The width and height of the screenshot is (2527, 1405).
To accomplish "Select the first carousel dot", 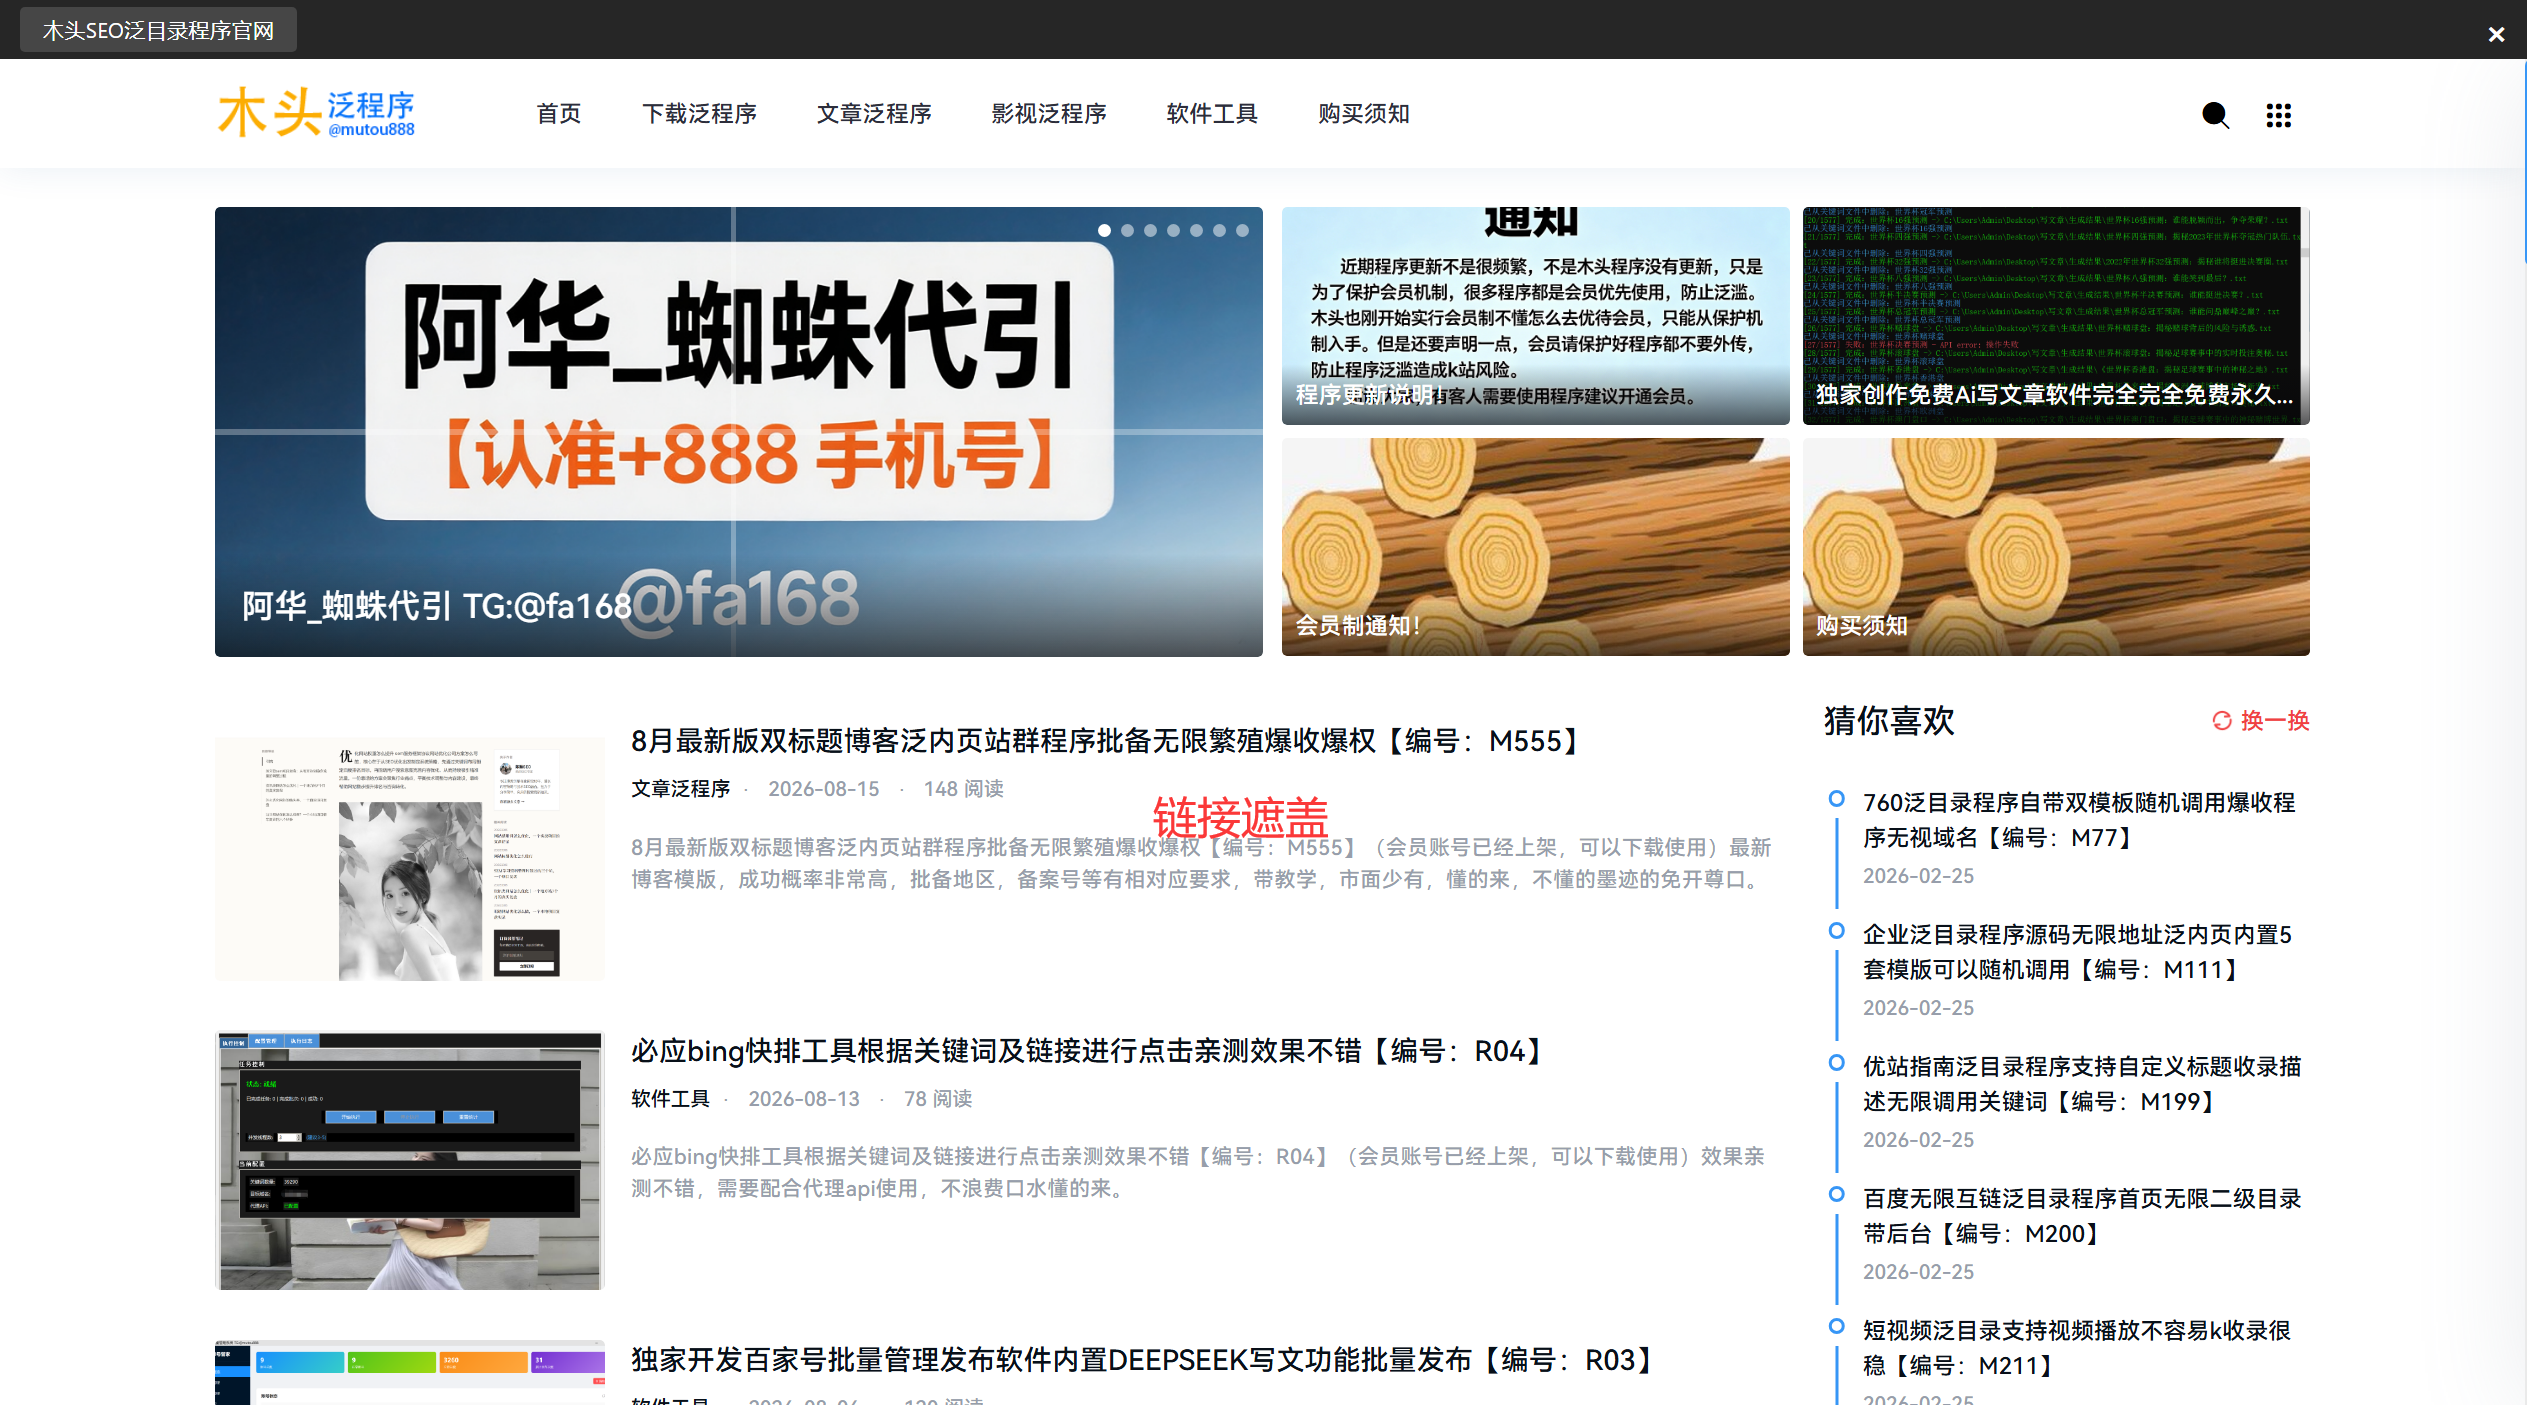I will pos(1104,230).
